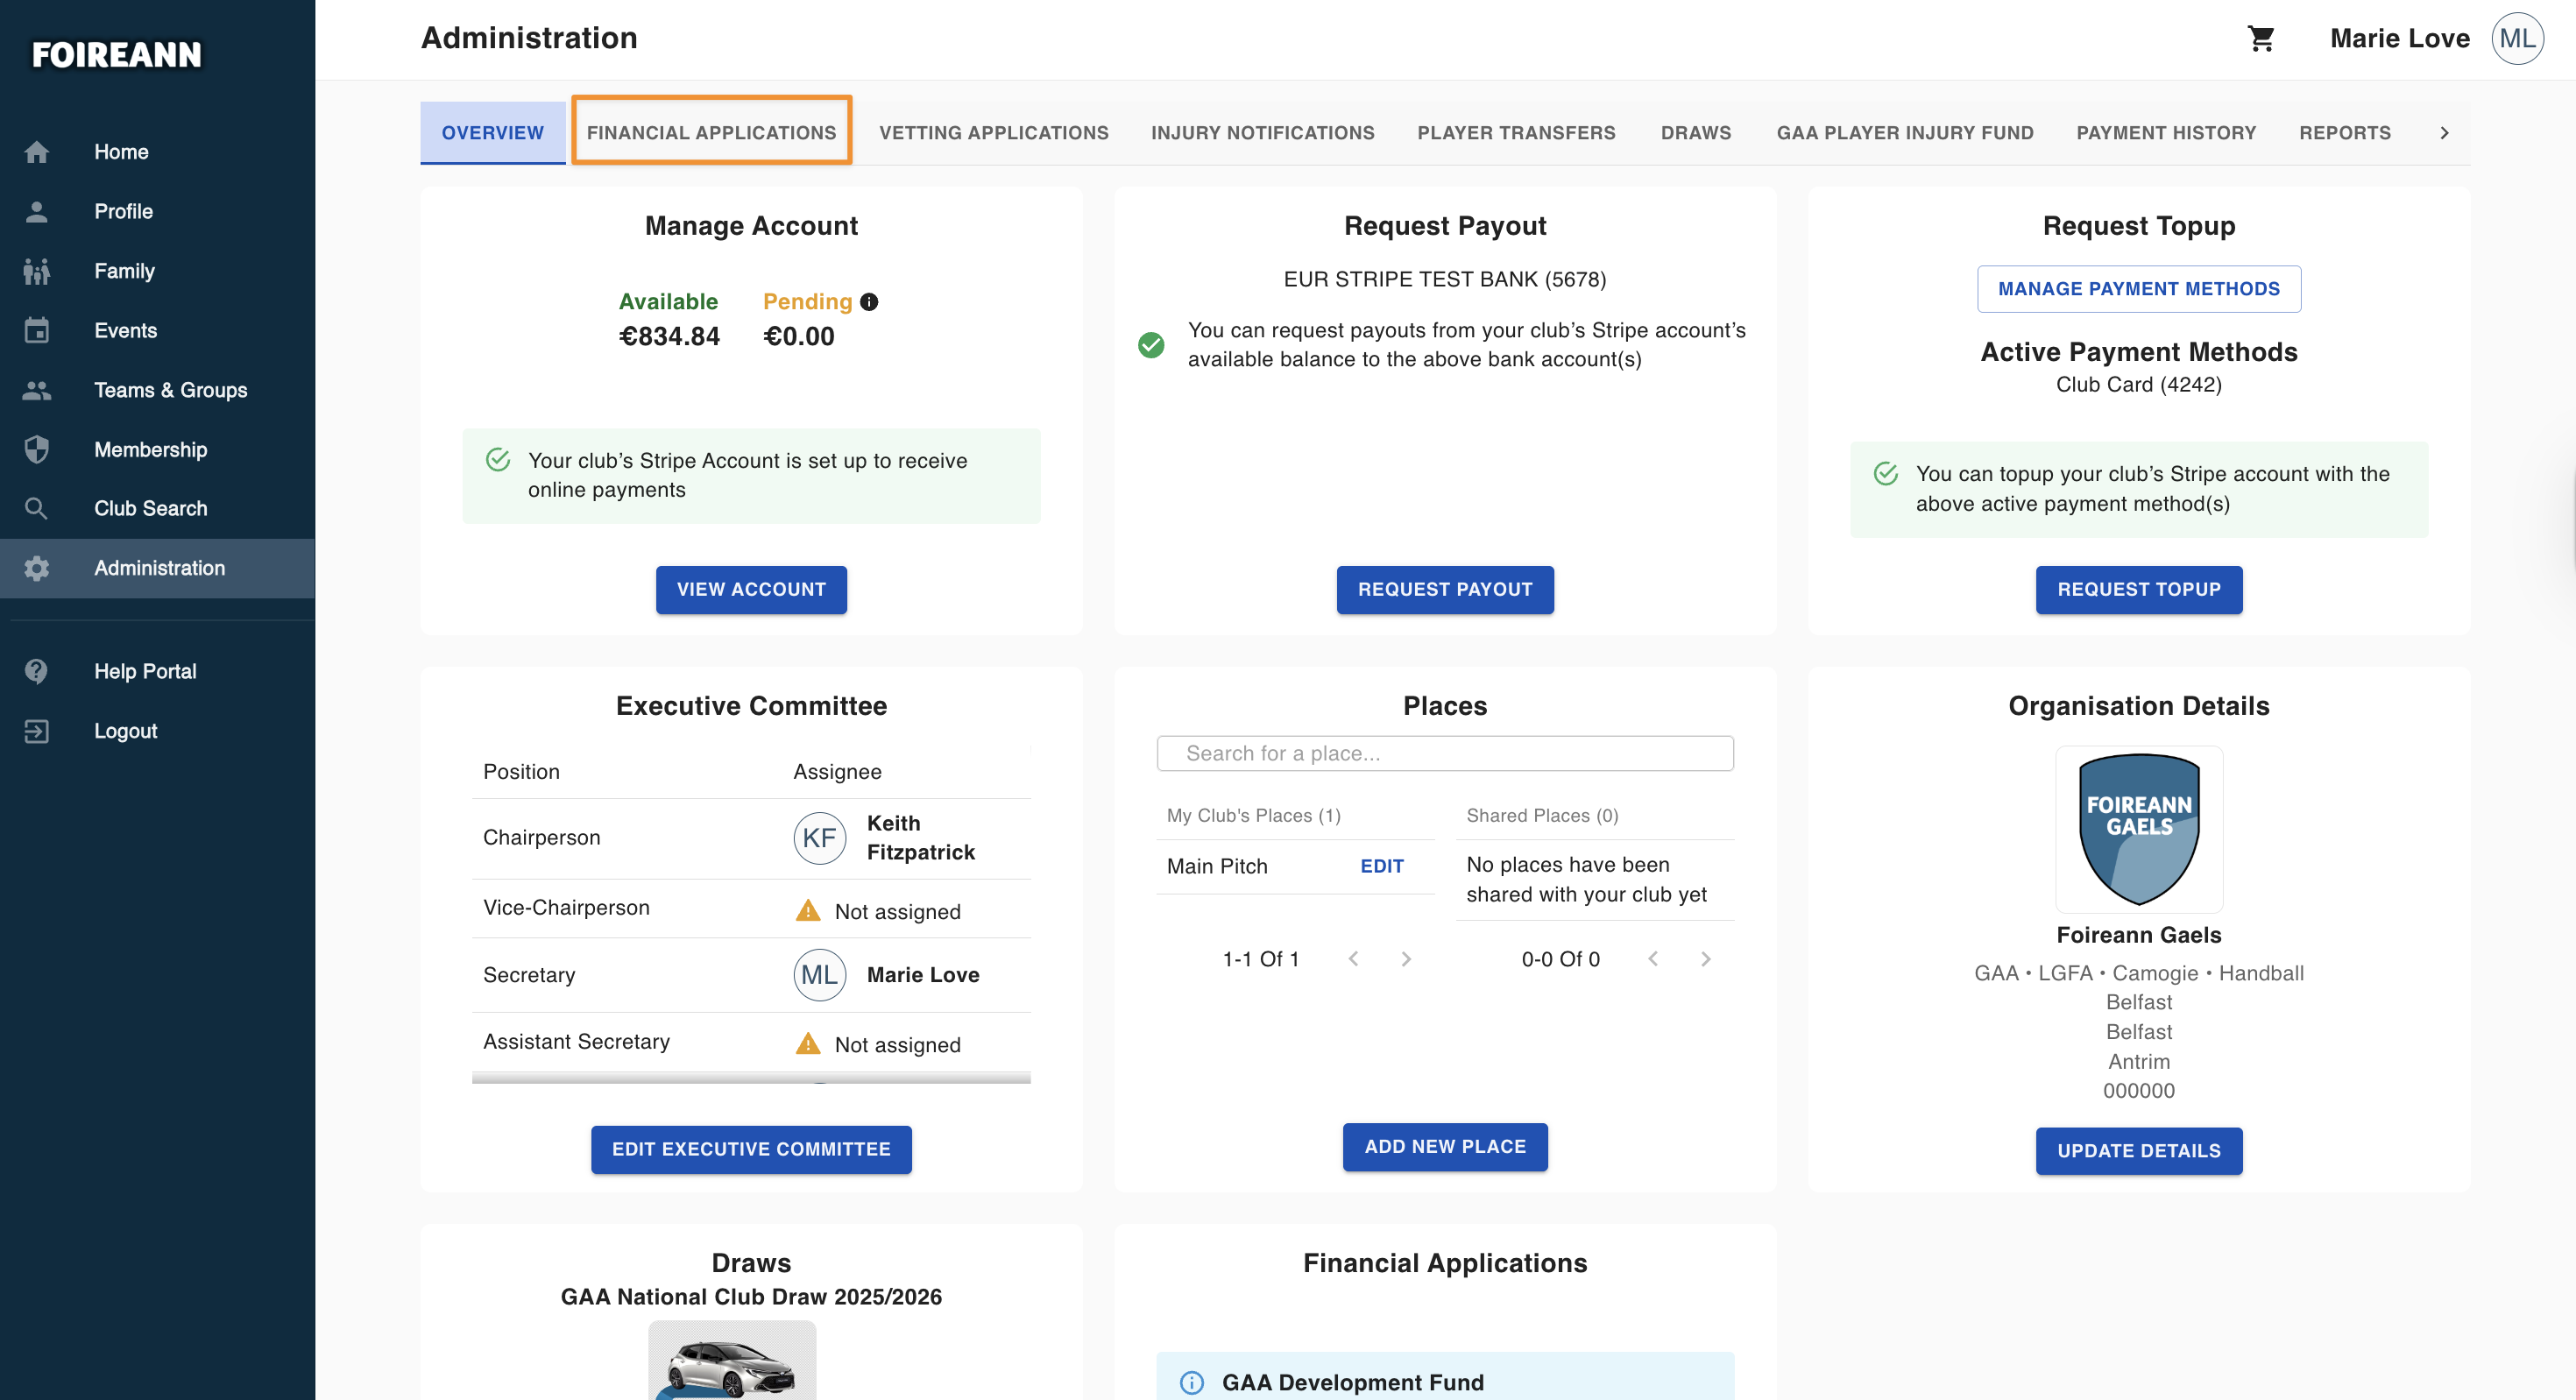2576x1400 pixels.
Task: Click warning icon beside Vice-Chairperson Not assigned
Action: click(808, 911)
